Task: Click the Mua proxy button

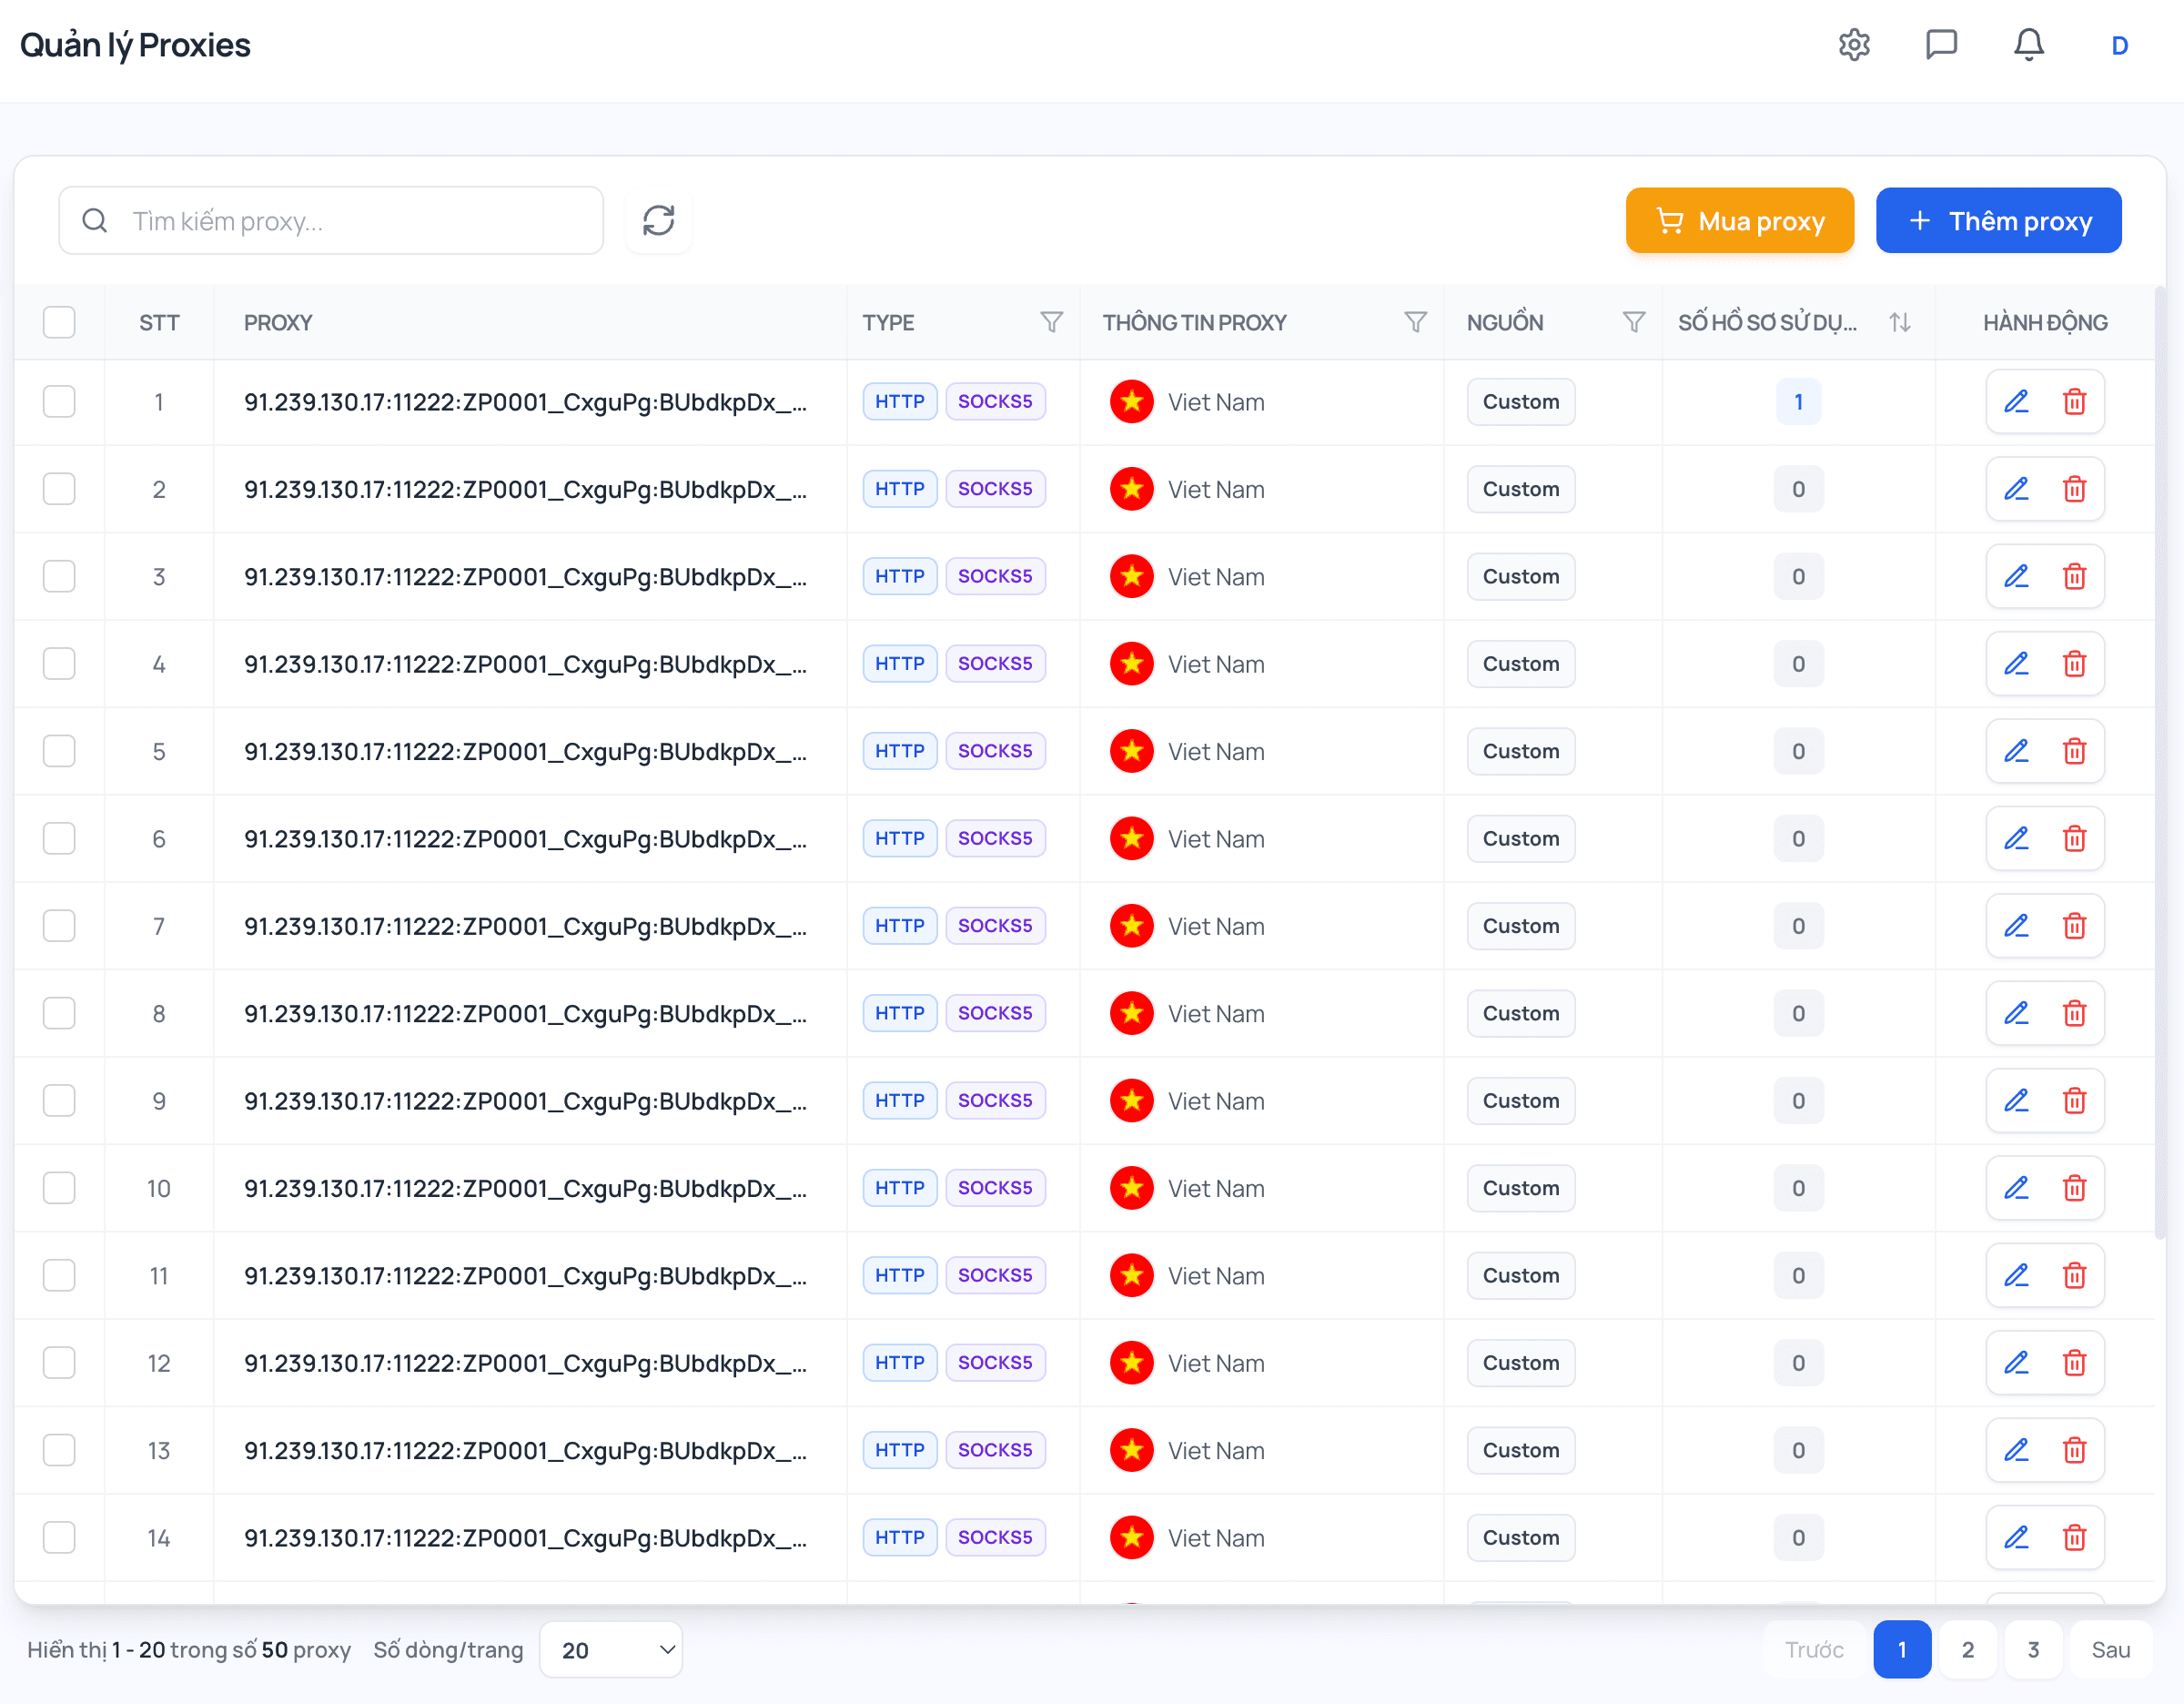Action: pos(1739,220)
